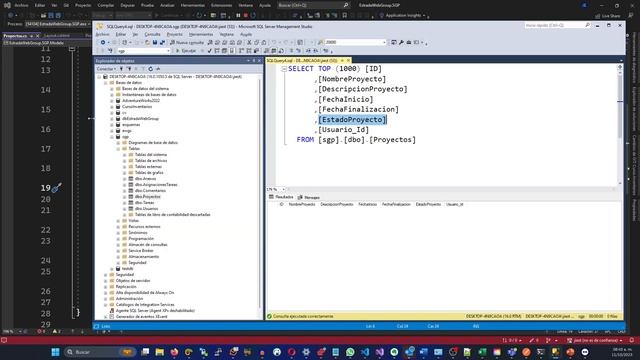Select the dbo.Proyectos table
This screenshot has width=640, height=360.
(x=147, y=197)
